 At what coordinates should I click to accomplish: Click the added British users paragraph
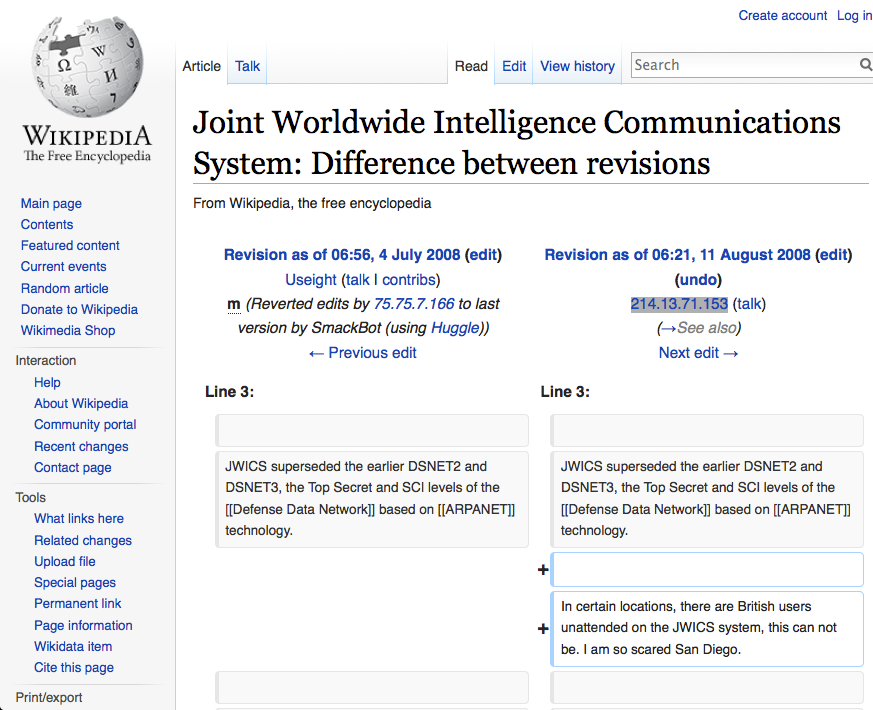(707, 629)
